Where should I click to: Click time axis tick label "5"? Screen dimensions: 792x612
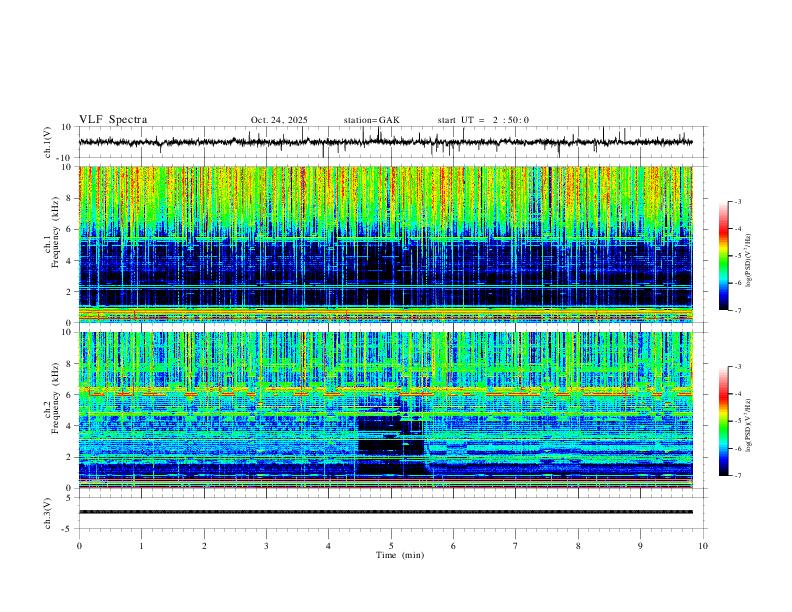pos(391,546)
